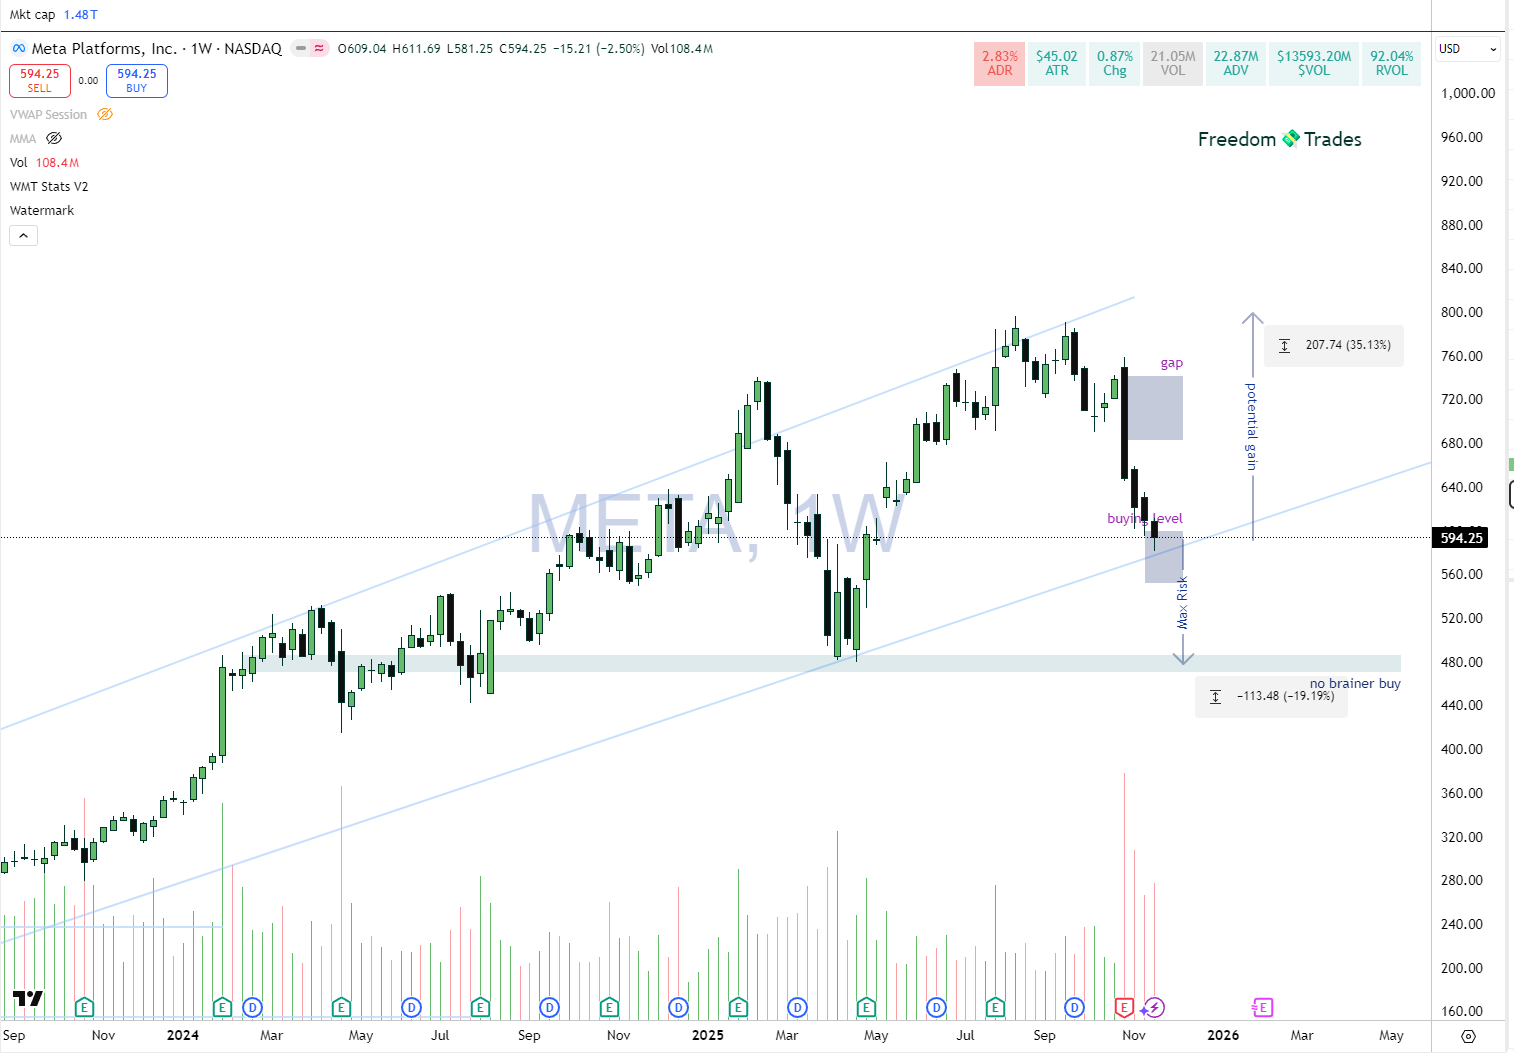Click the 594.25 current price label on axis
The width and height of the screenshot is (1514, 1053).
tap(1461, 538)
